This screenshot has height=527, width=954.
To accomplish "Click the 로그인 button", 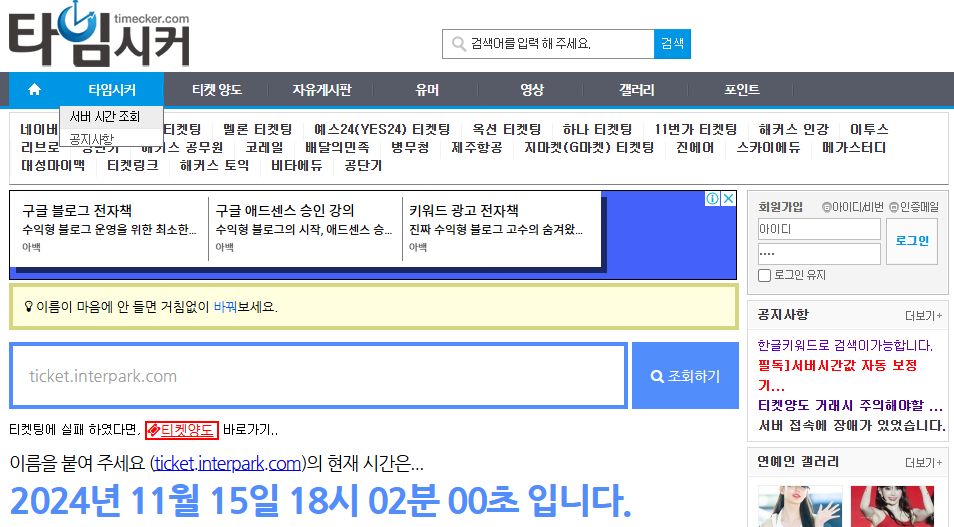I will coord(911,241).
